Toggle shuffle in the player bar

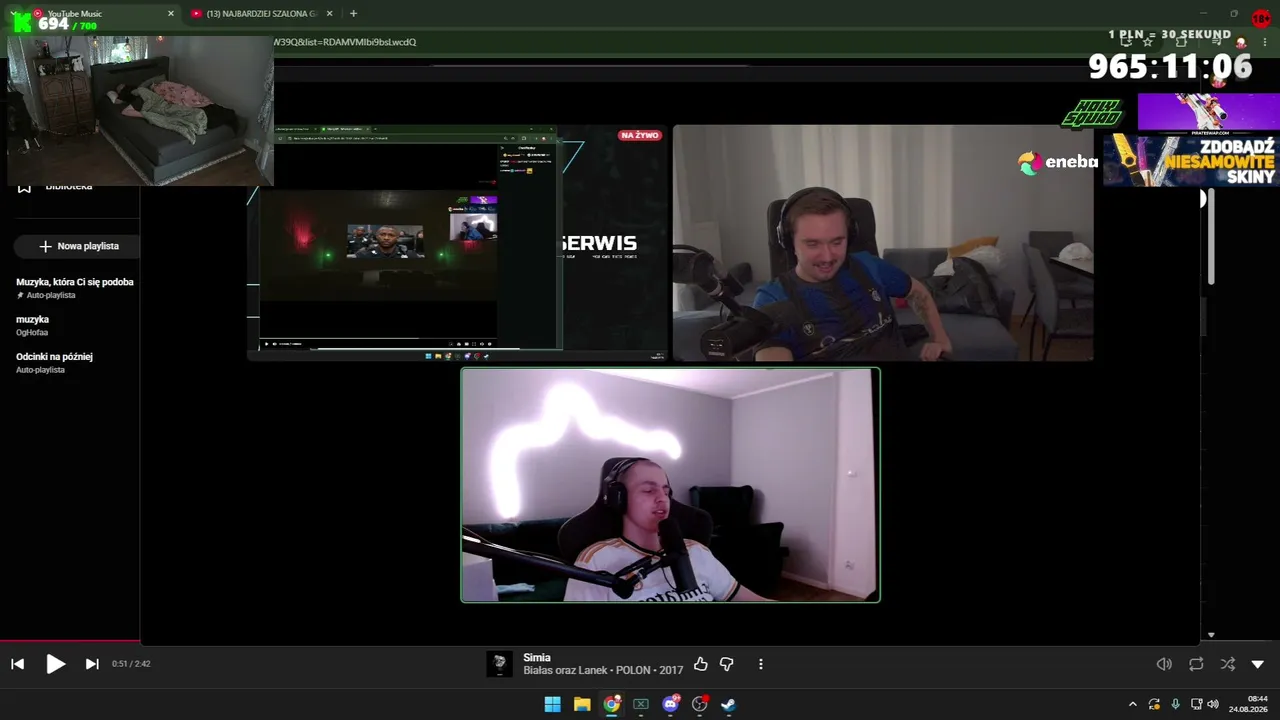coord(1228,664)
